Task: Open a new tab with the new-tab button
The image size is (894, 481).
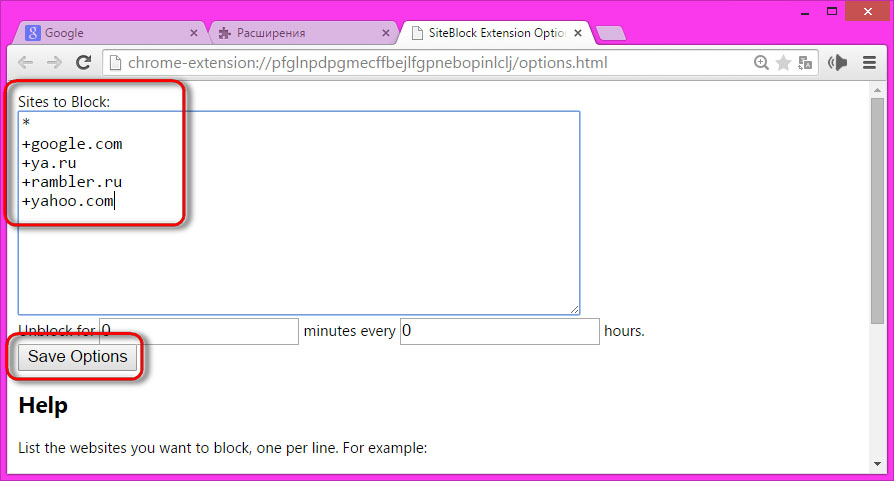Action: pyautogui.click(x=611, y=34)
